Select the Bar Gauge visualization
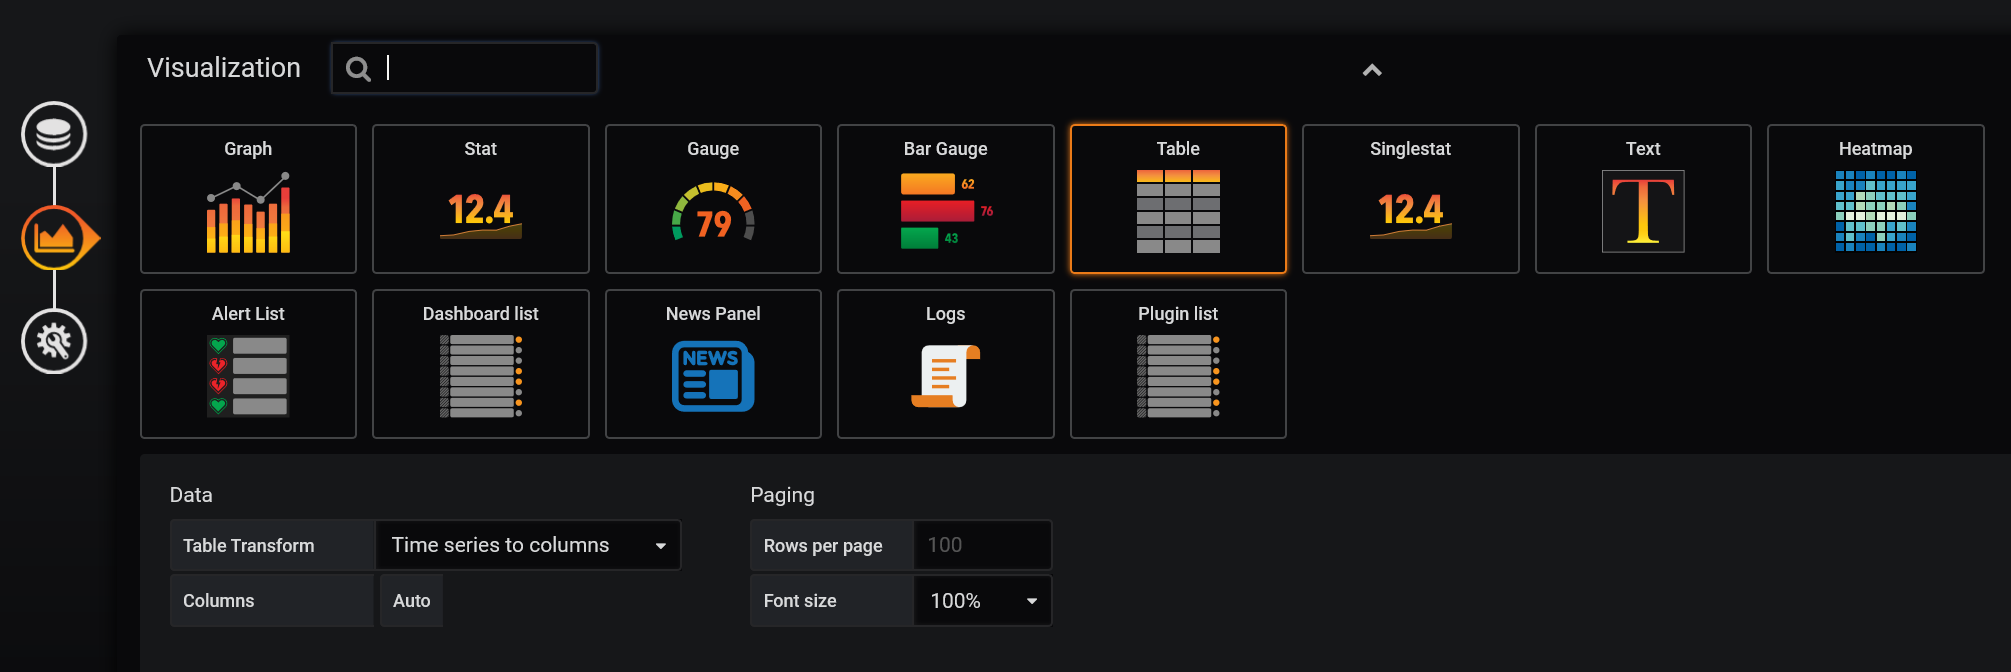Viewport: 2011px width, 672px height. pos(946,199)
